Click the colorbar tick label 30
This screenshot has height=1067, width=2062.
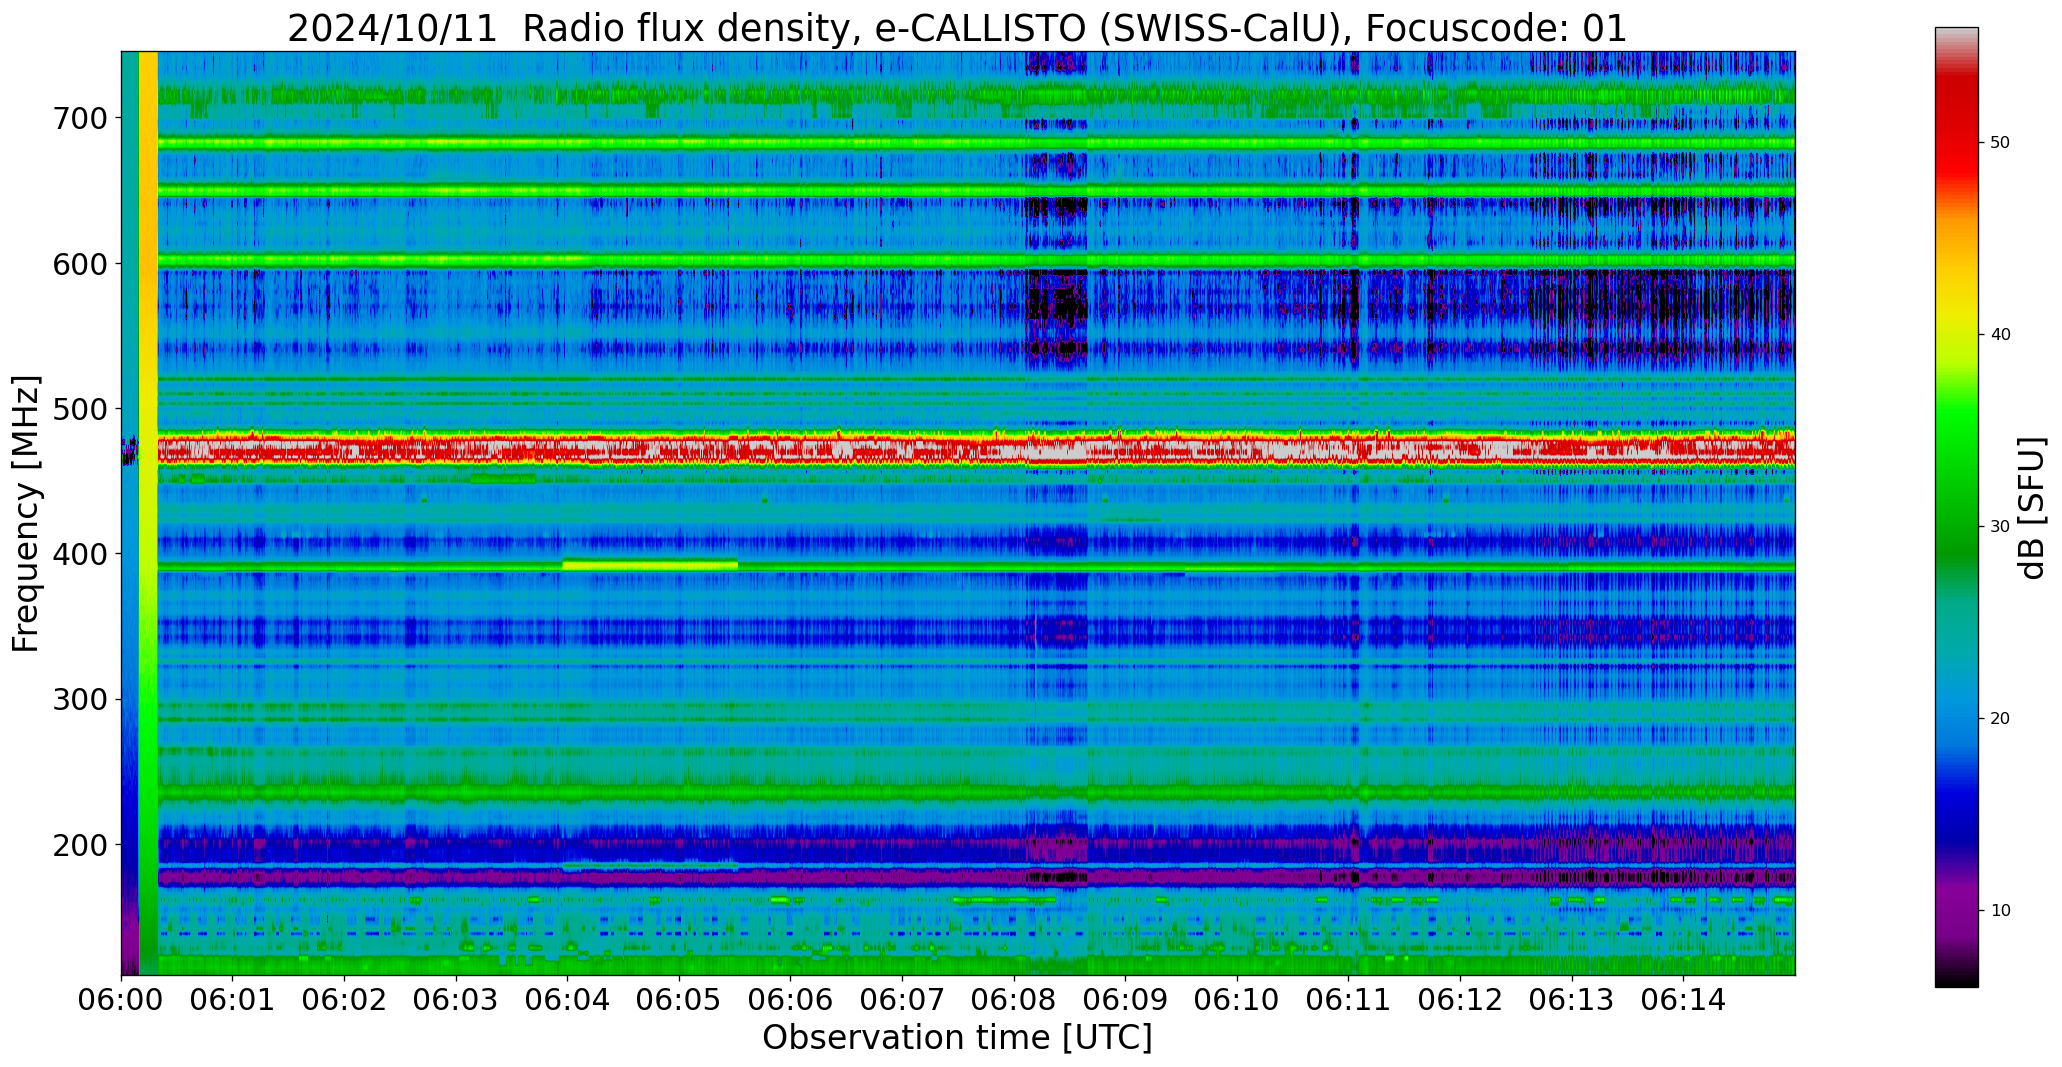click(2000, 527)
